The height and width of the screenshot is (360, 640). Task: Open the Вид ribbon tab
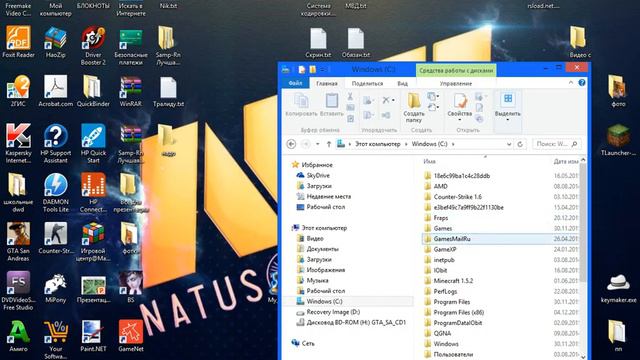coord(402,83)
